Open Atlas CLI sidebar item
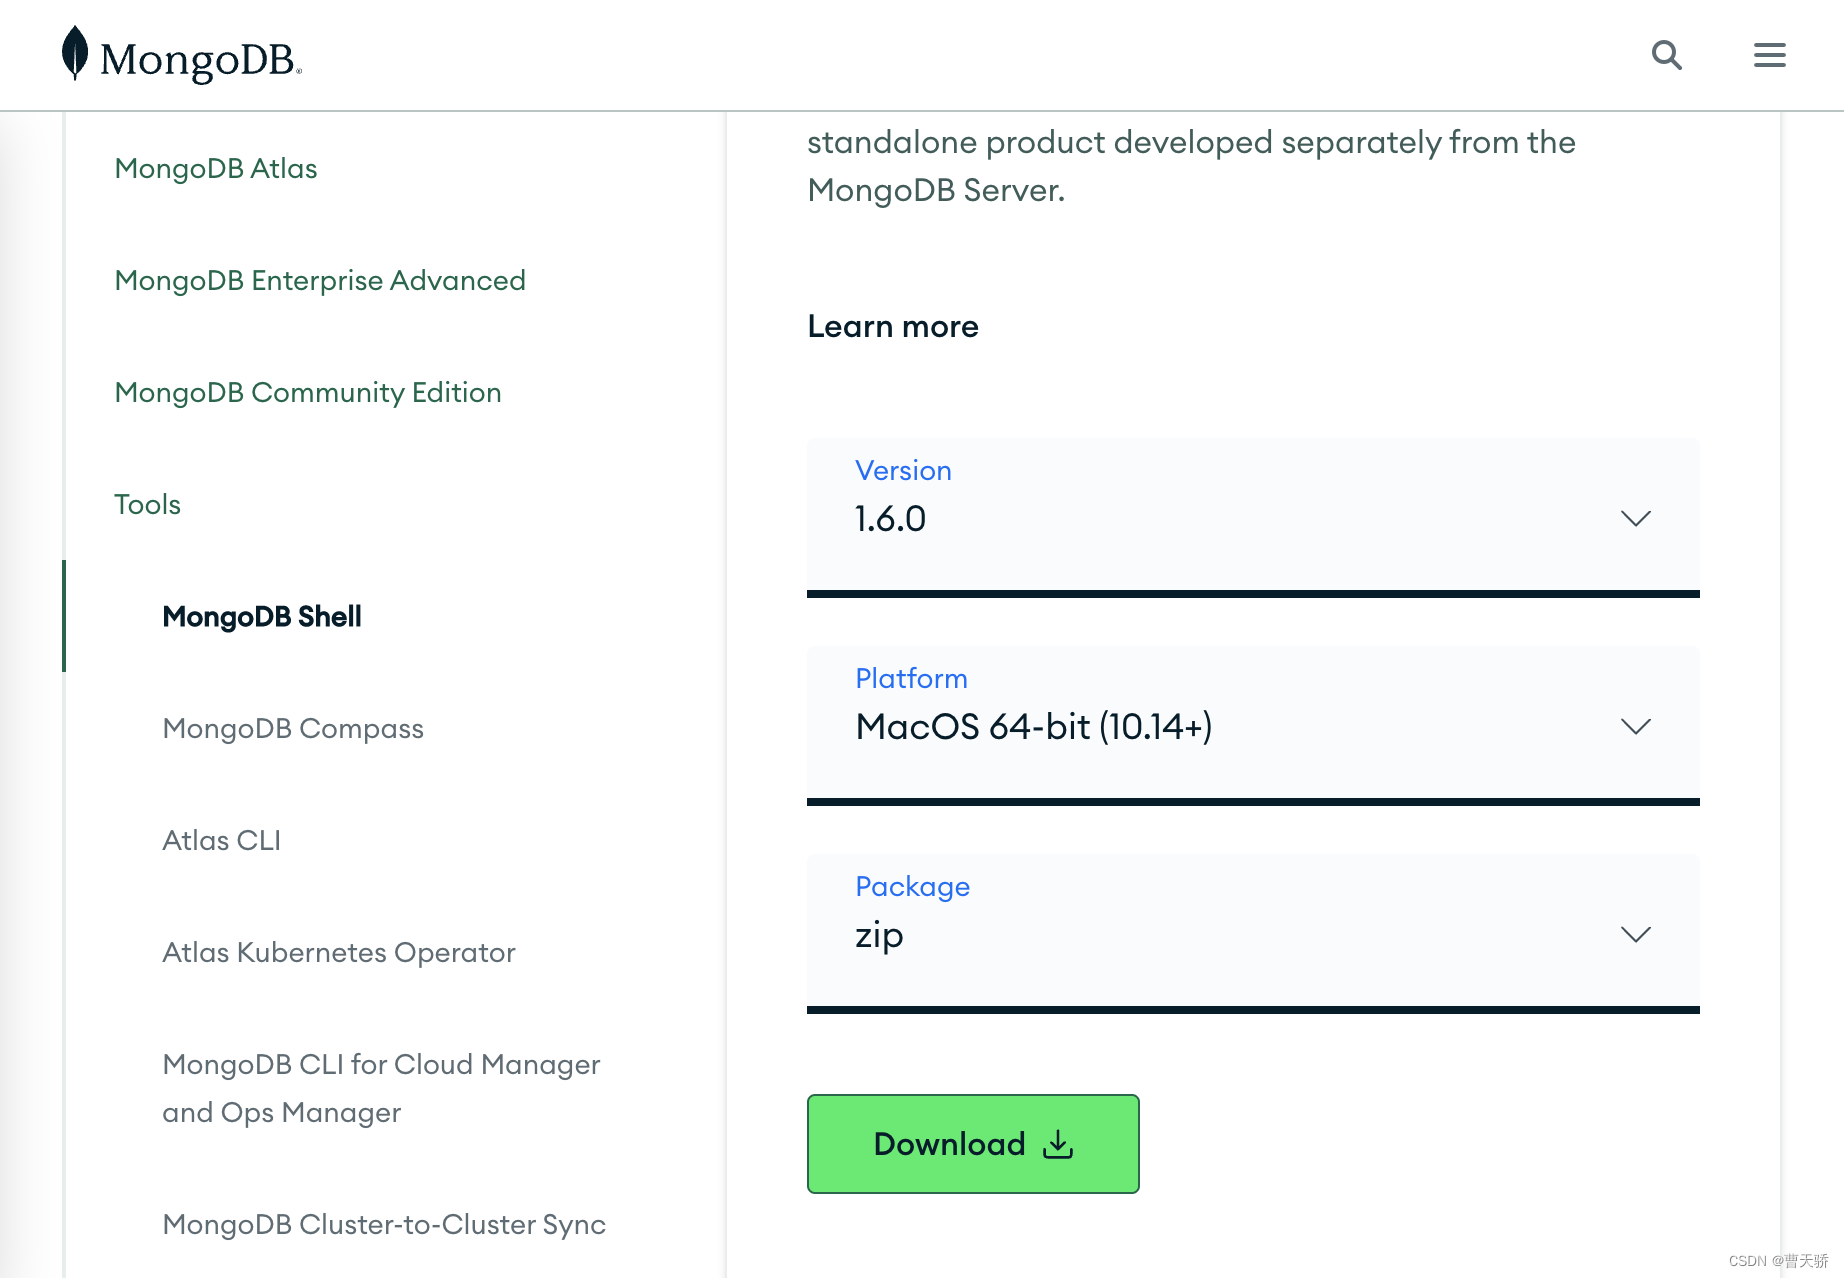 [x=221, y=840]
